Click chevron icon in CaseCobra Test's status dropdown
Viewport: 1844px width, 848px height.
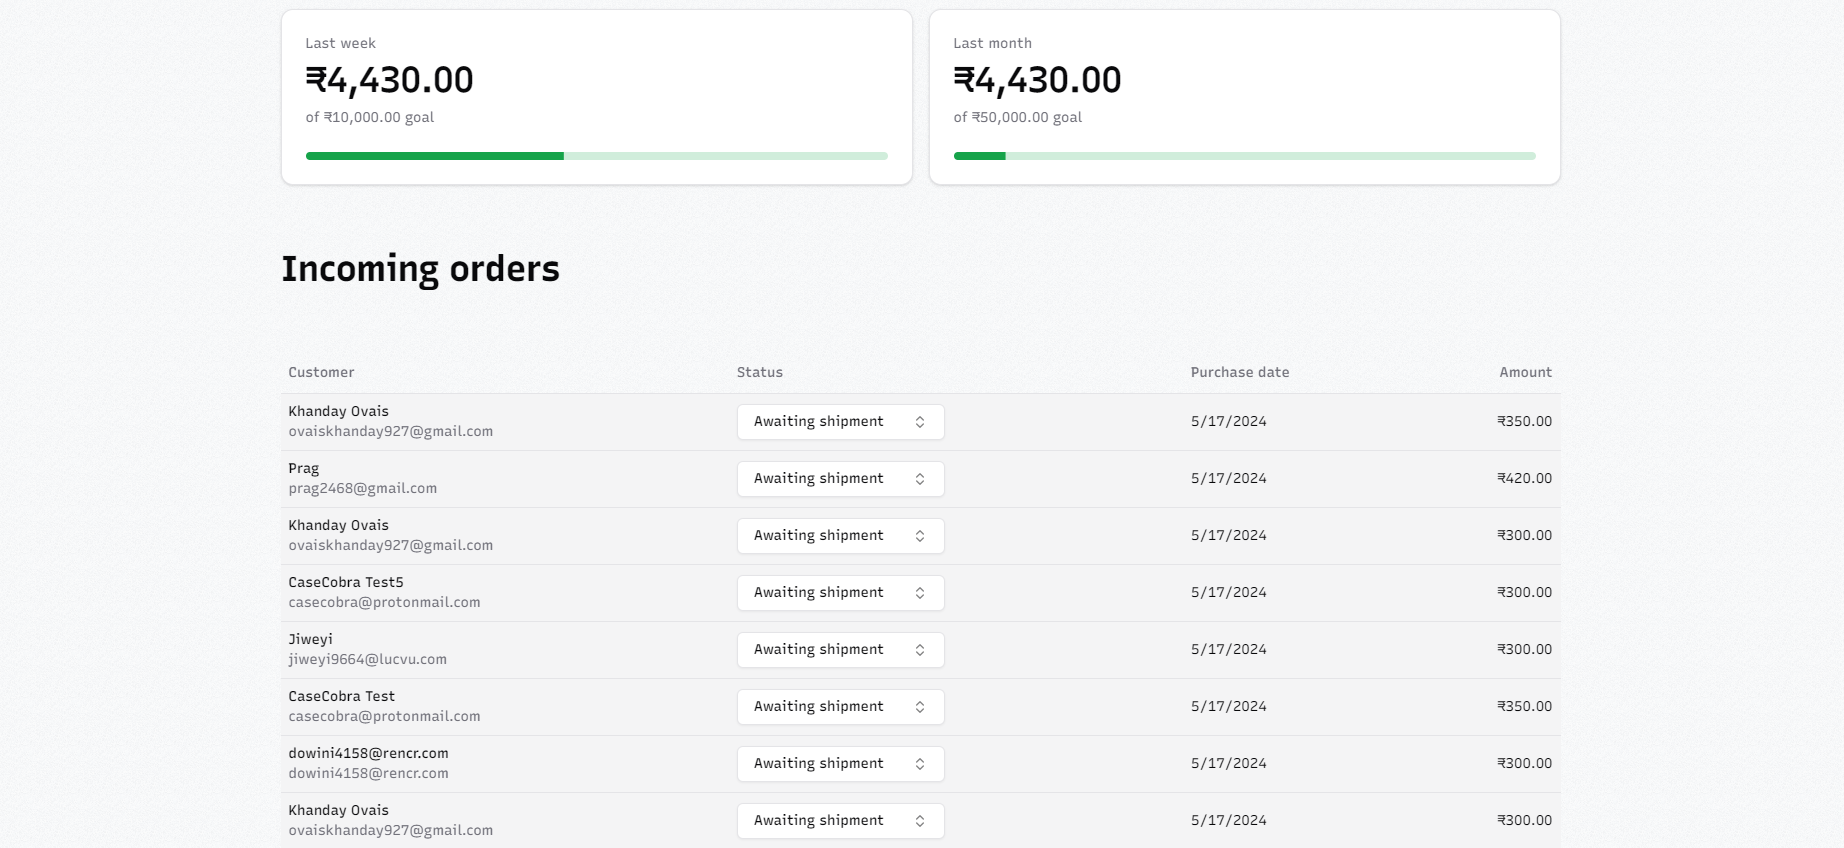click(x=920, y=707)
